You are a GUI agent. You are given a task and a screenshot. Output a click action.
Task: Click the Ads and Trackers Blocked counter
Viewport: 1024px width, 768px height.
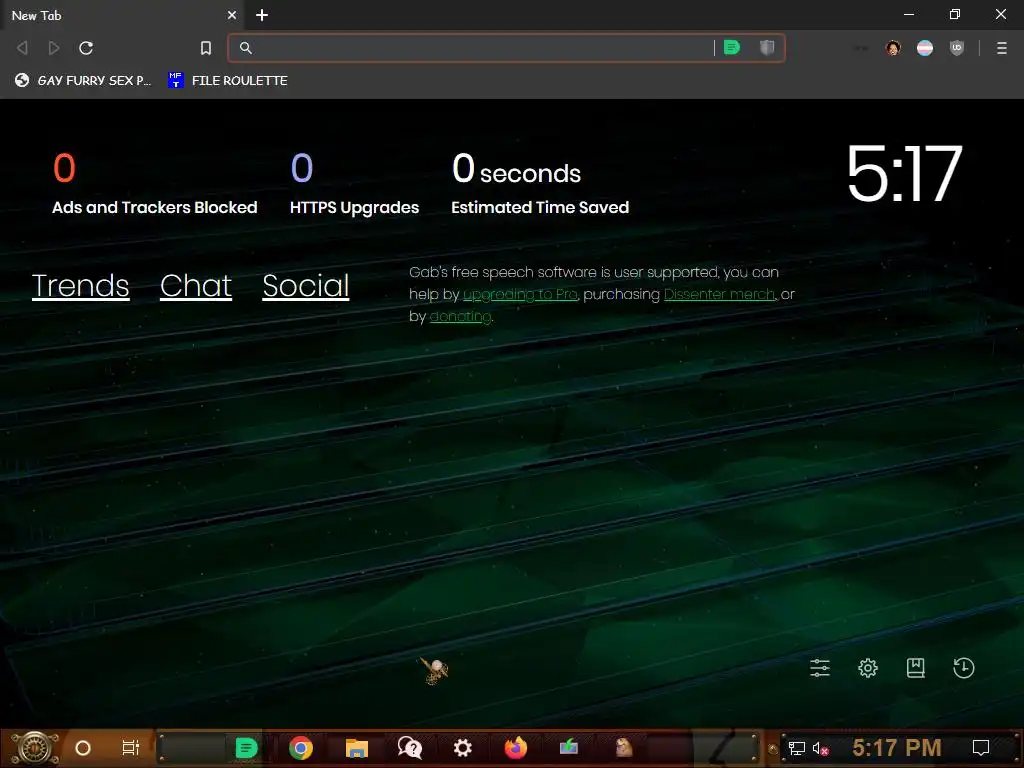[x=155, y=184]
